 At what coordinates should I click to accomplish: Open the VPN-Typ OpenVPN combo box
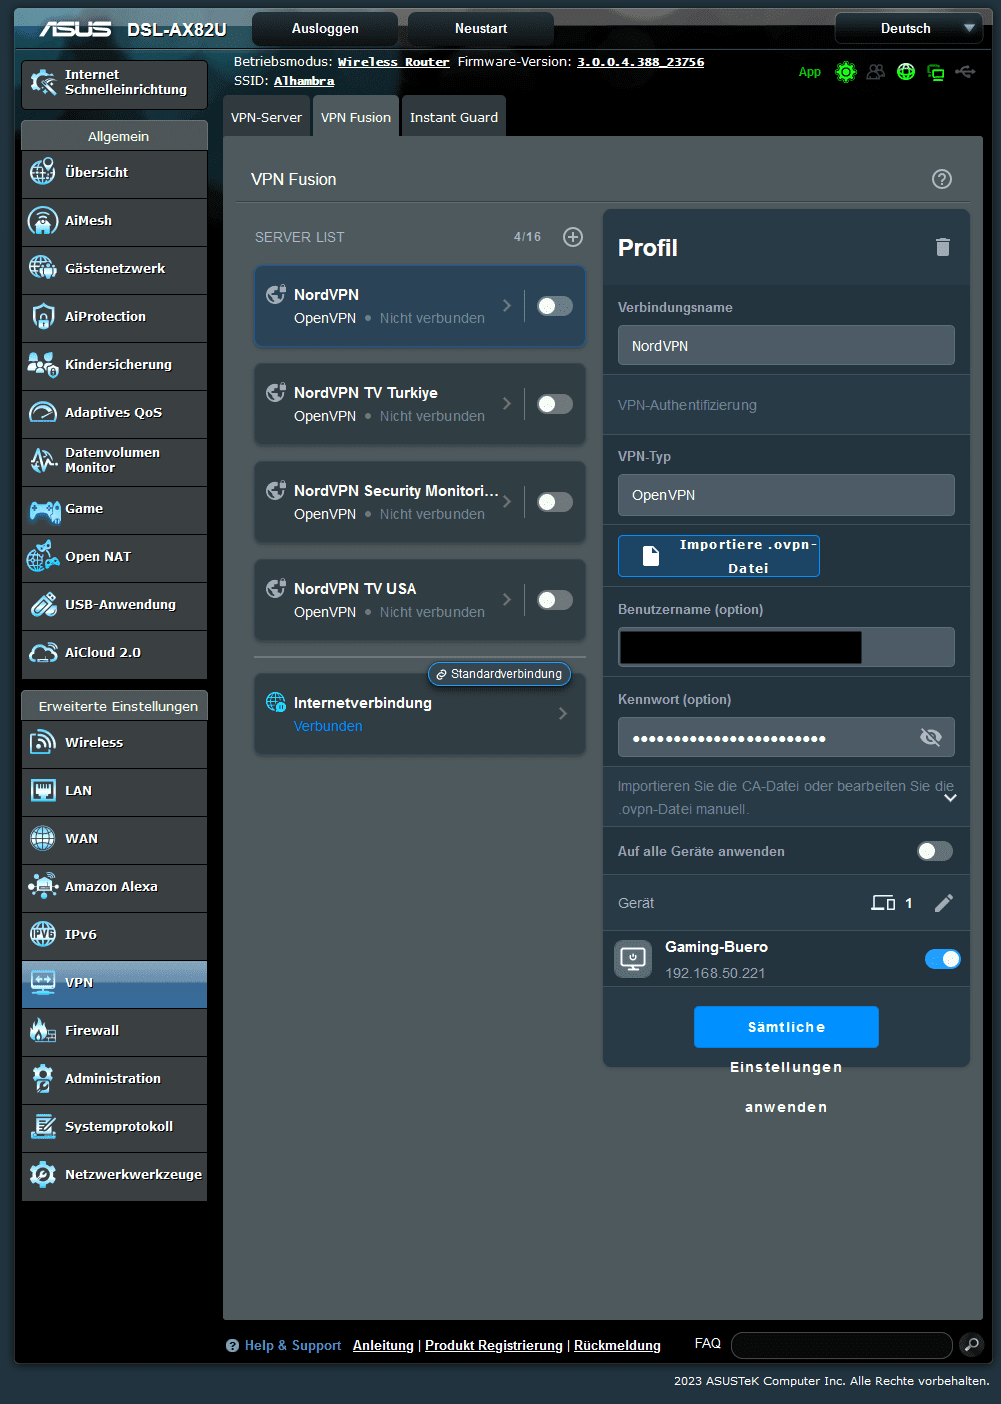point(786,495)
